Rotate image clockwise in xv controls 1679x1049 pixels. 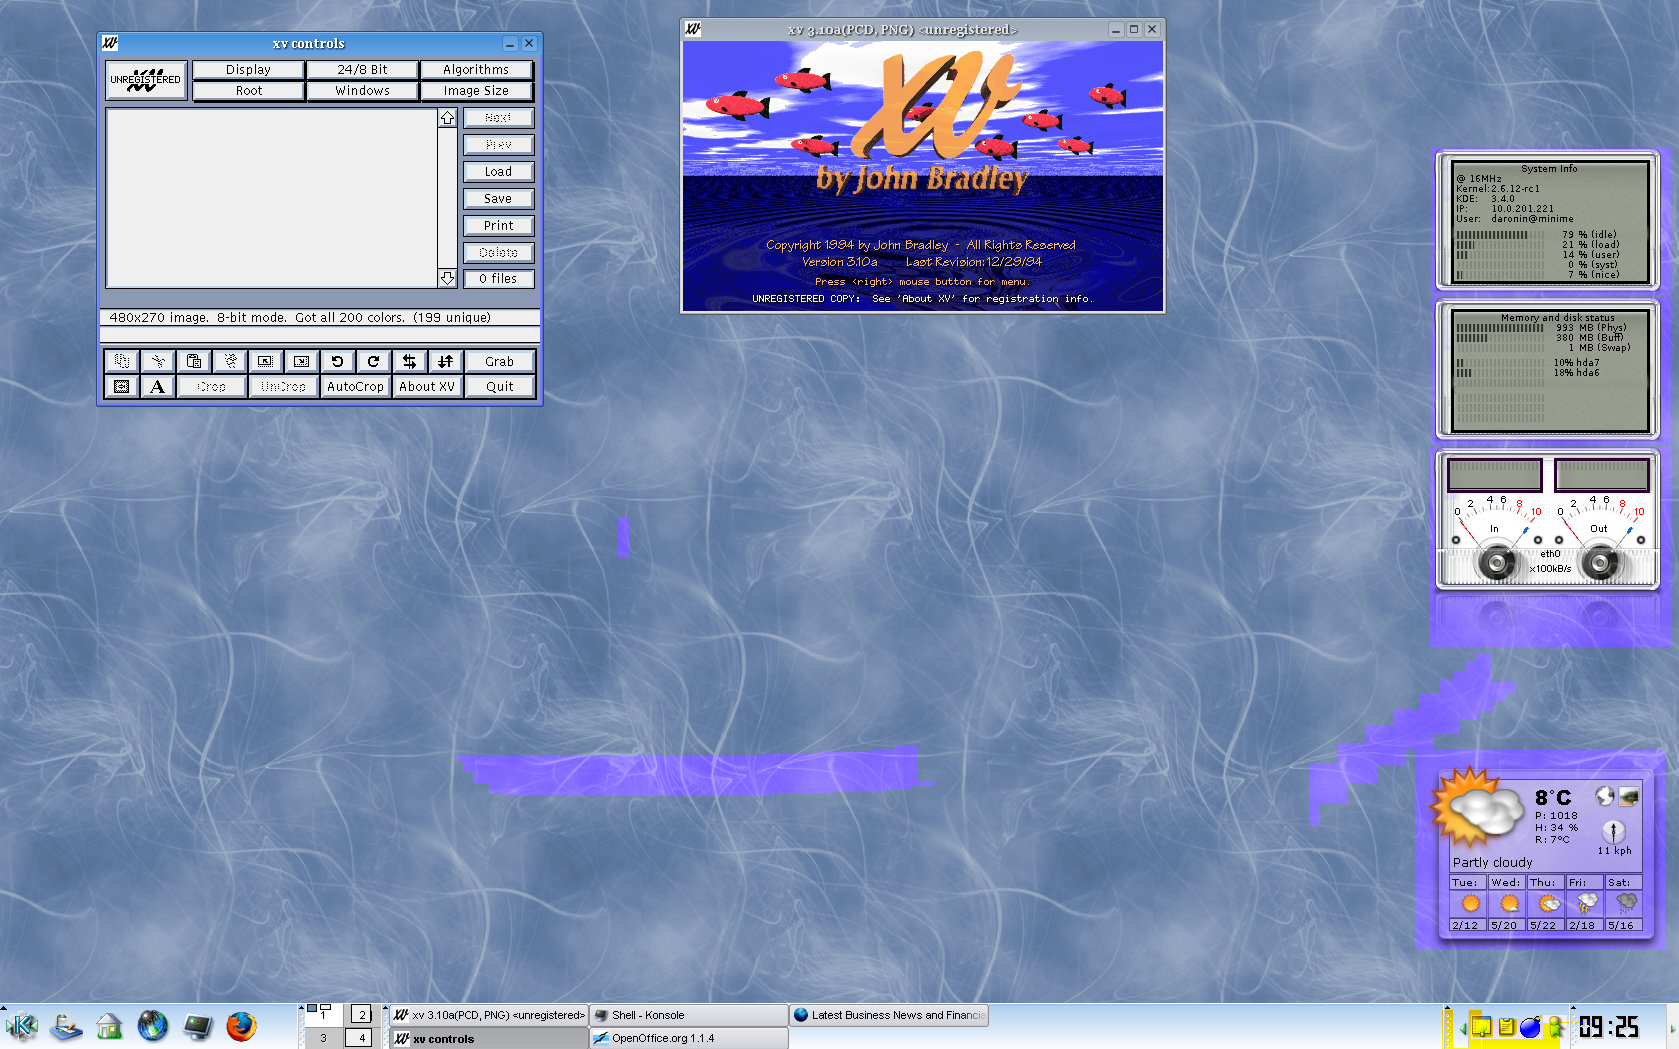coord(373,361)
